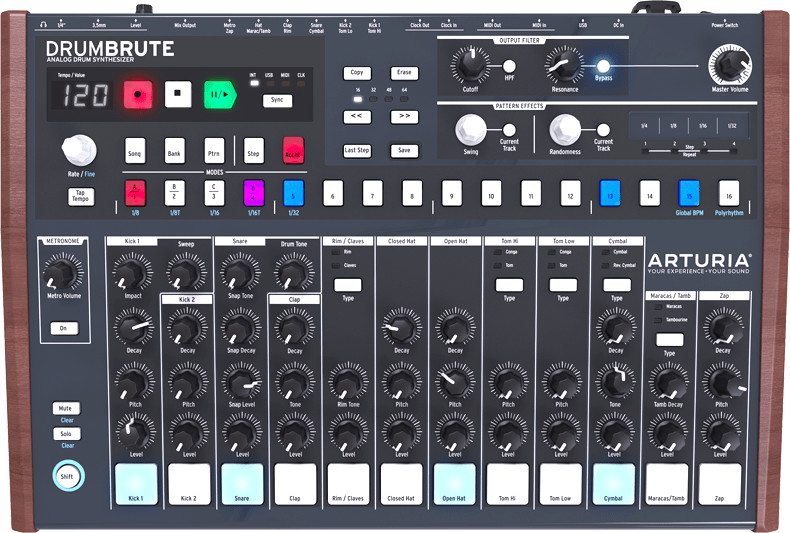Click blue step button 13

coord(610,193)
